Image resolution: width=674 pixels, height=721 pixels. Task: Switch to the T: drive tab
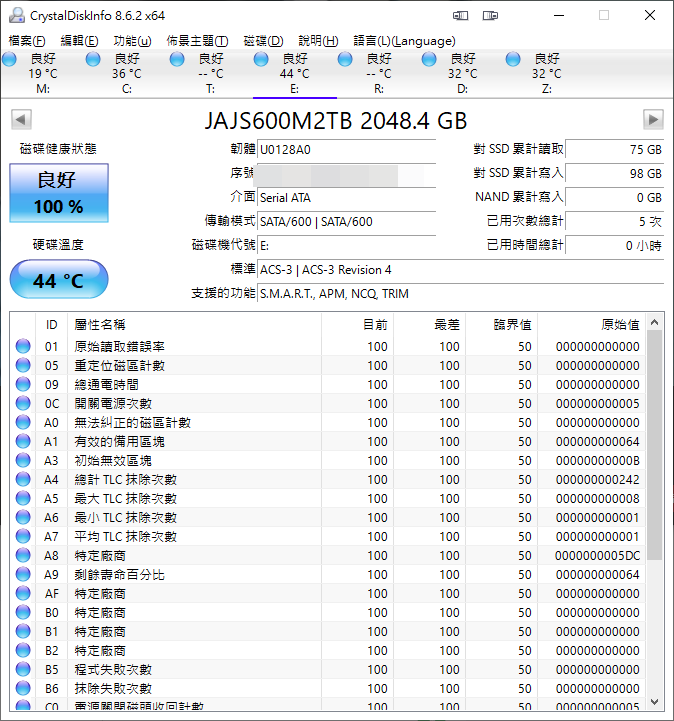point(211,74)
